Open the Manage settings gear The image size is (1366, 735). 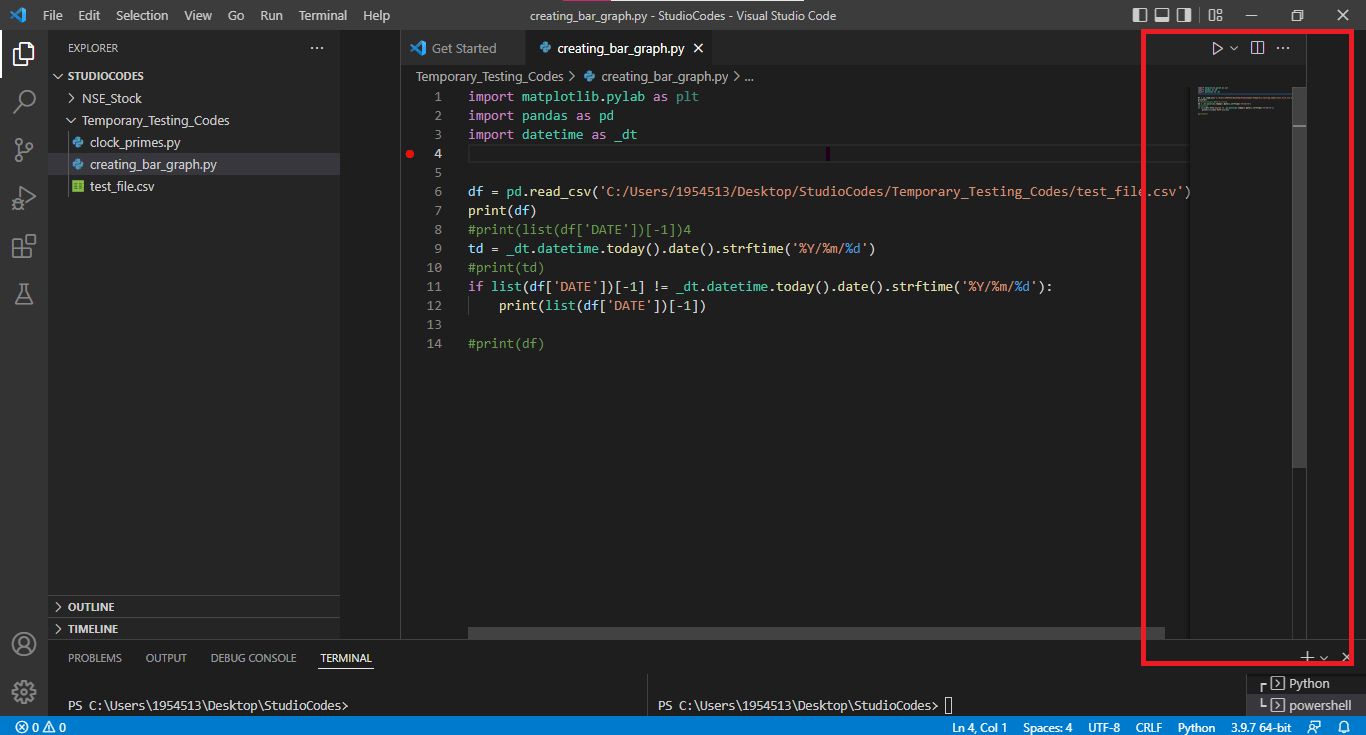(x=24, y=691)
